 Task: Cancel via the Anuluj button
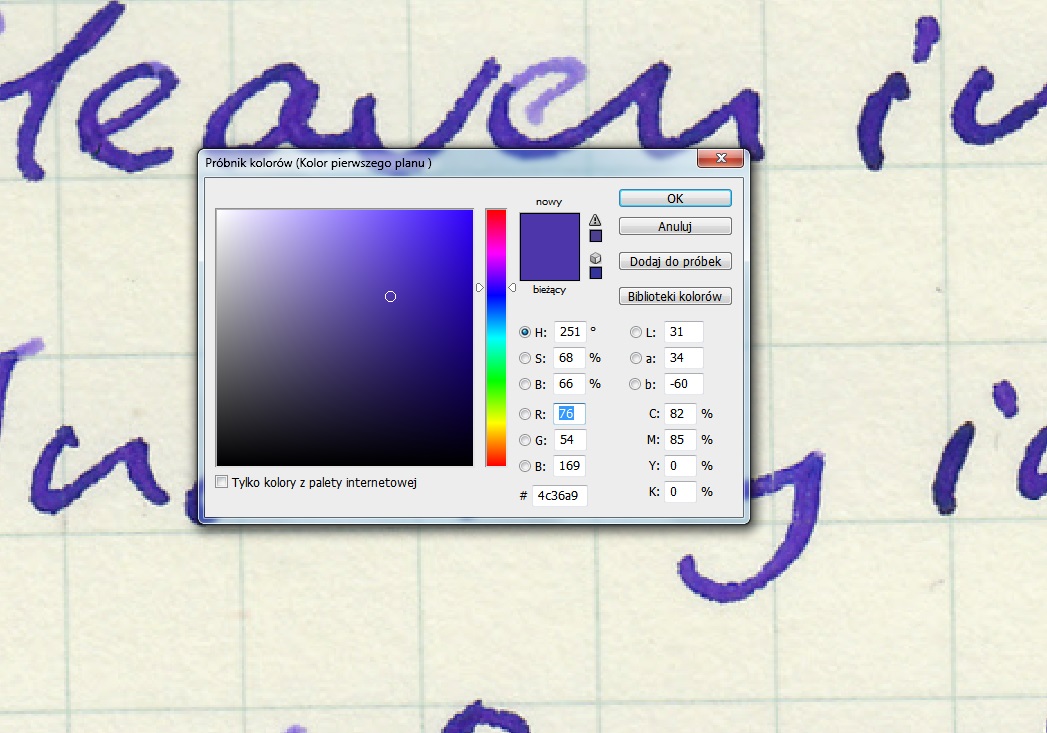pyautogui.click(x=674, y=226)
